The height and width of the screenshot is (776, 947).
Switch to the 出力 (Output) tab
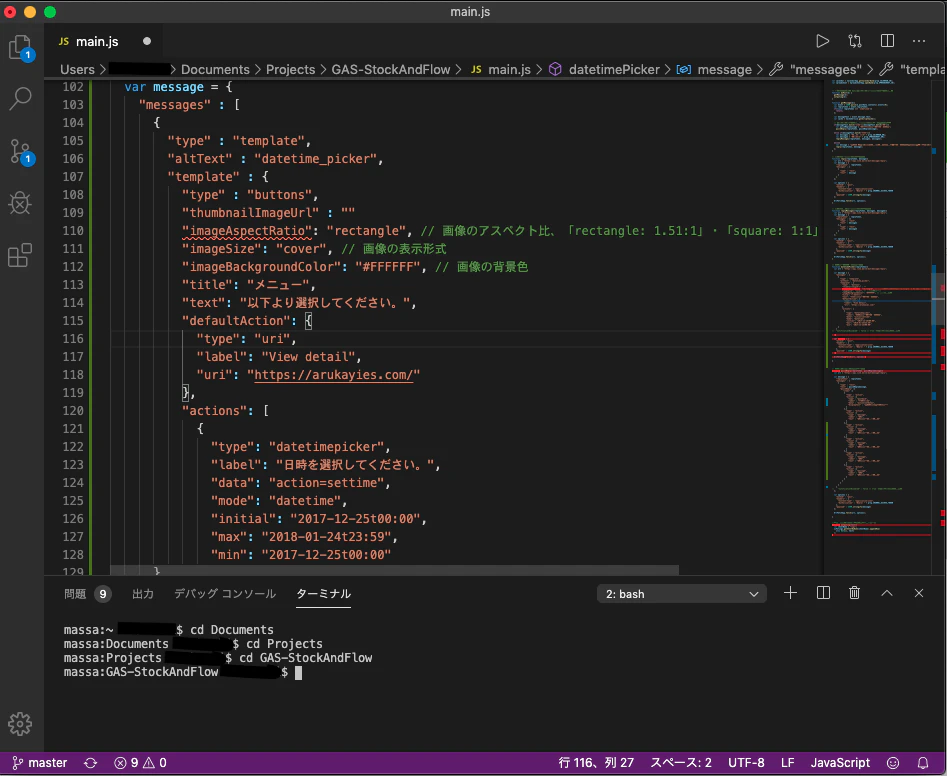143,594
